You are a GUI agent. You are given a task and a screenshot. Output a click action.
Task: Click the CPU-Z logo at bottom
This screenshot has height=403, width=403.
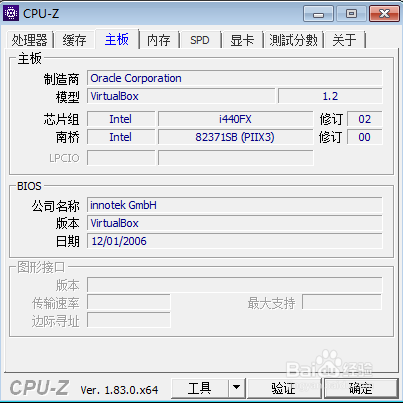(39, 388)
